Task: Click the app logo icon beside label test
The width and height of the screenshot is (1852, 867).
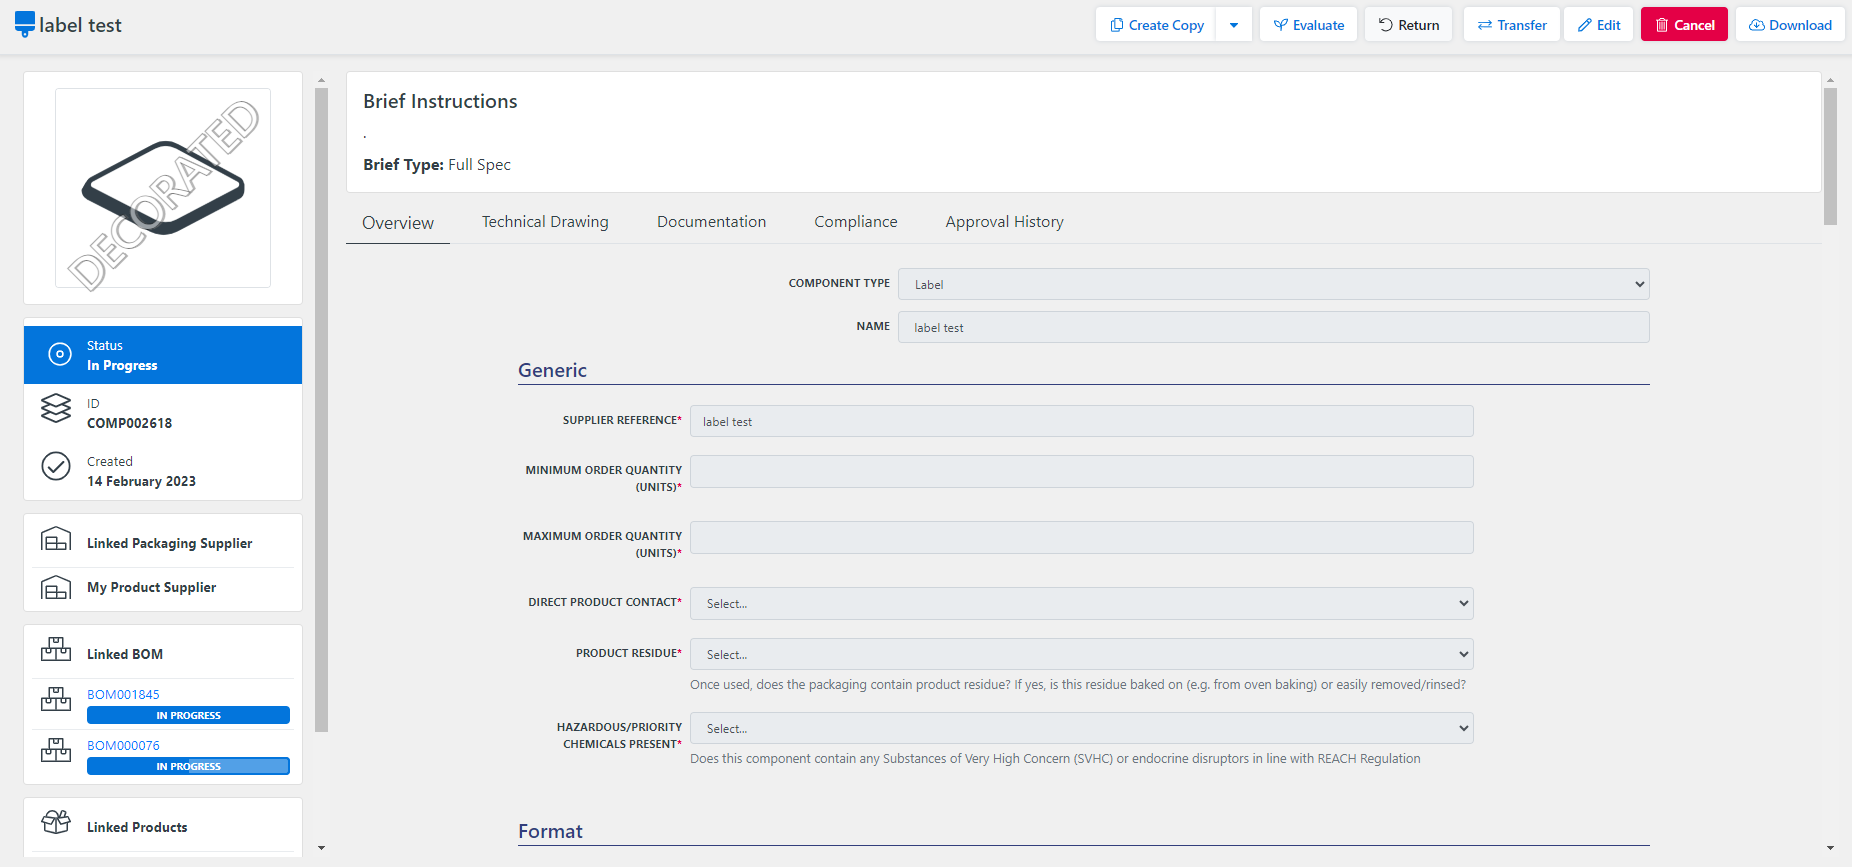Action: (25, 24)
